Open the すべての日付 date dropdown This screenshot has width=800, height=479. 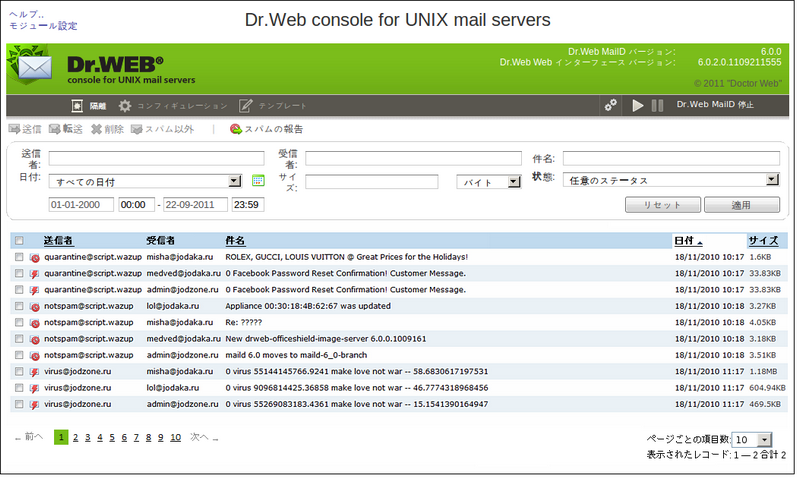pos(145,181)
